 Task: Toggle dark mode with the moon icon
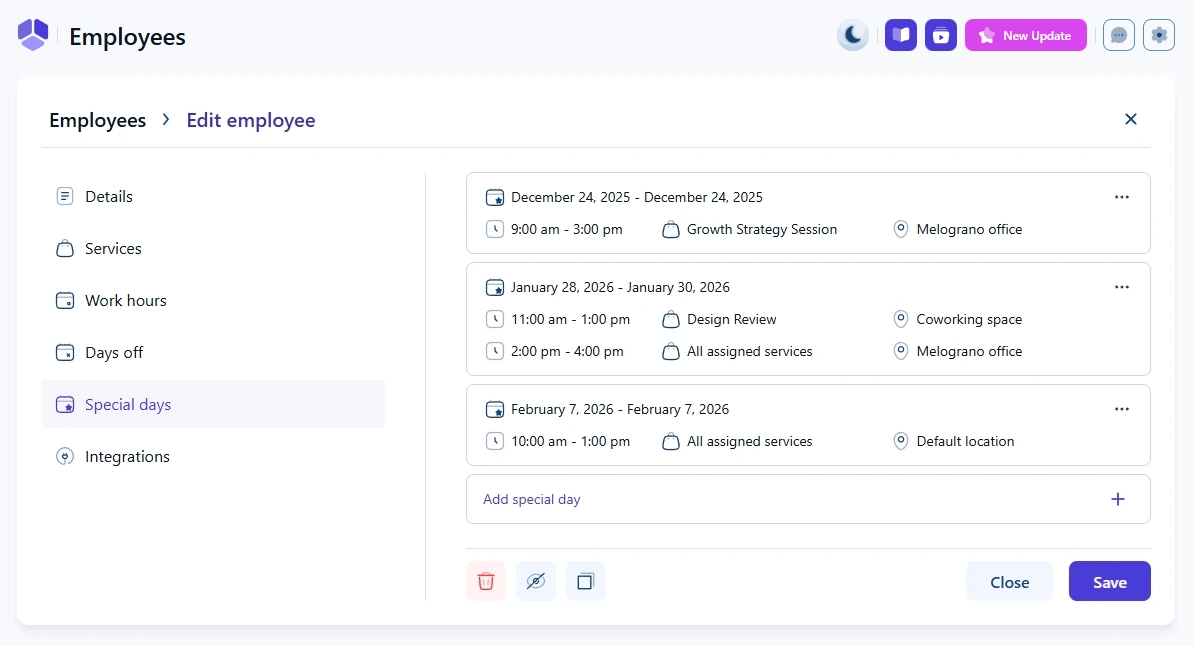coord(852,36)
